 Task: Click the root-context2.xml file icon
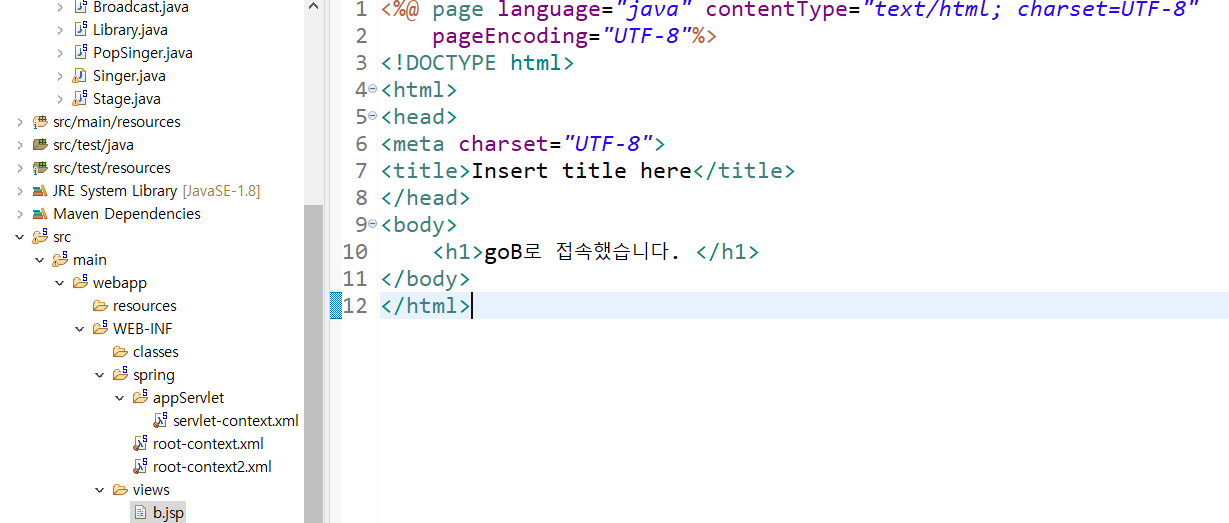[141, 466]
